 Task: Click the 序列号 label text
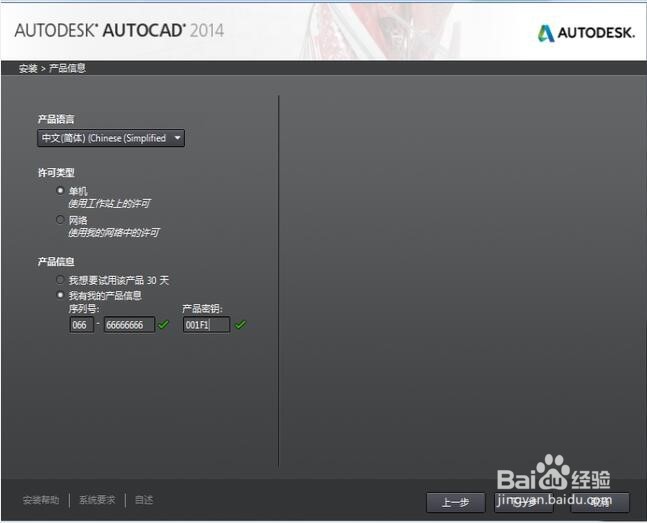click(x=84, y=309)
